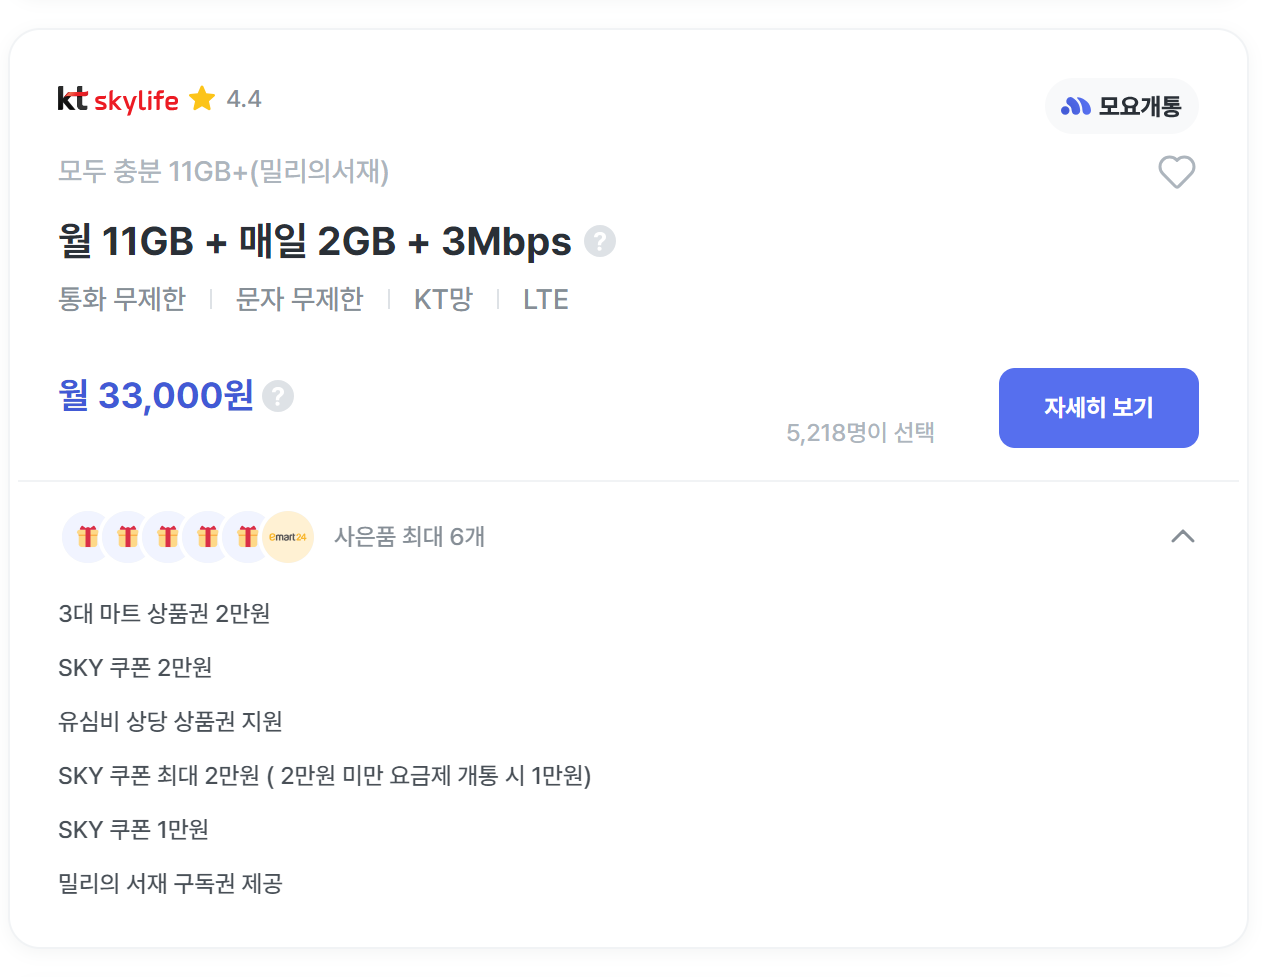Click the 자세히 보기 button
Screen dimensions: 1276x978
[1099, 408]
